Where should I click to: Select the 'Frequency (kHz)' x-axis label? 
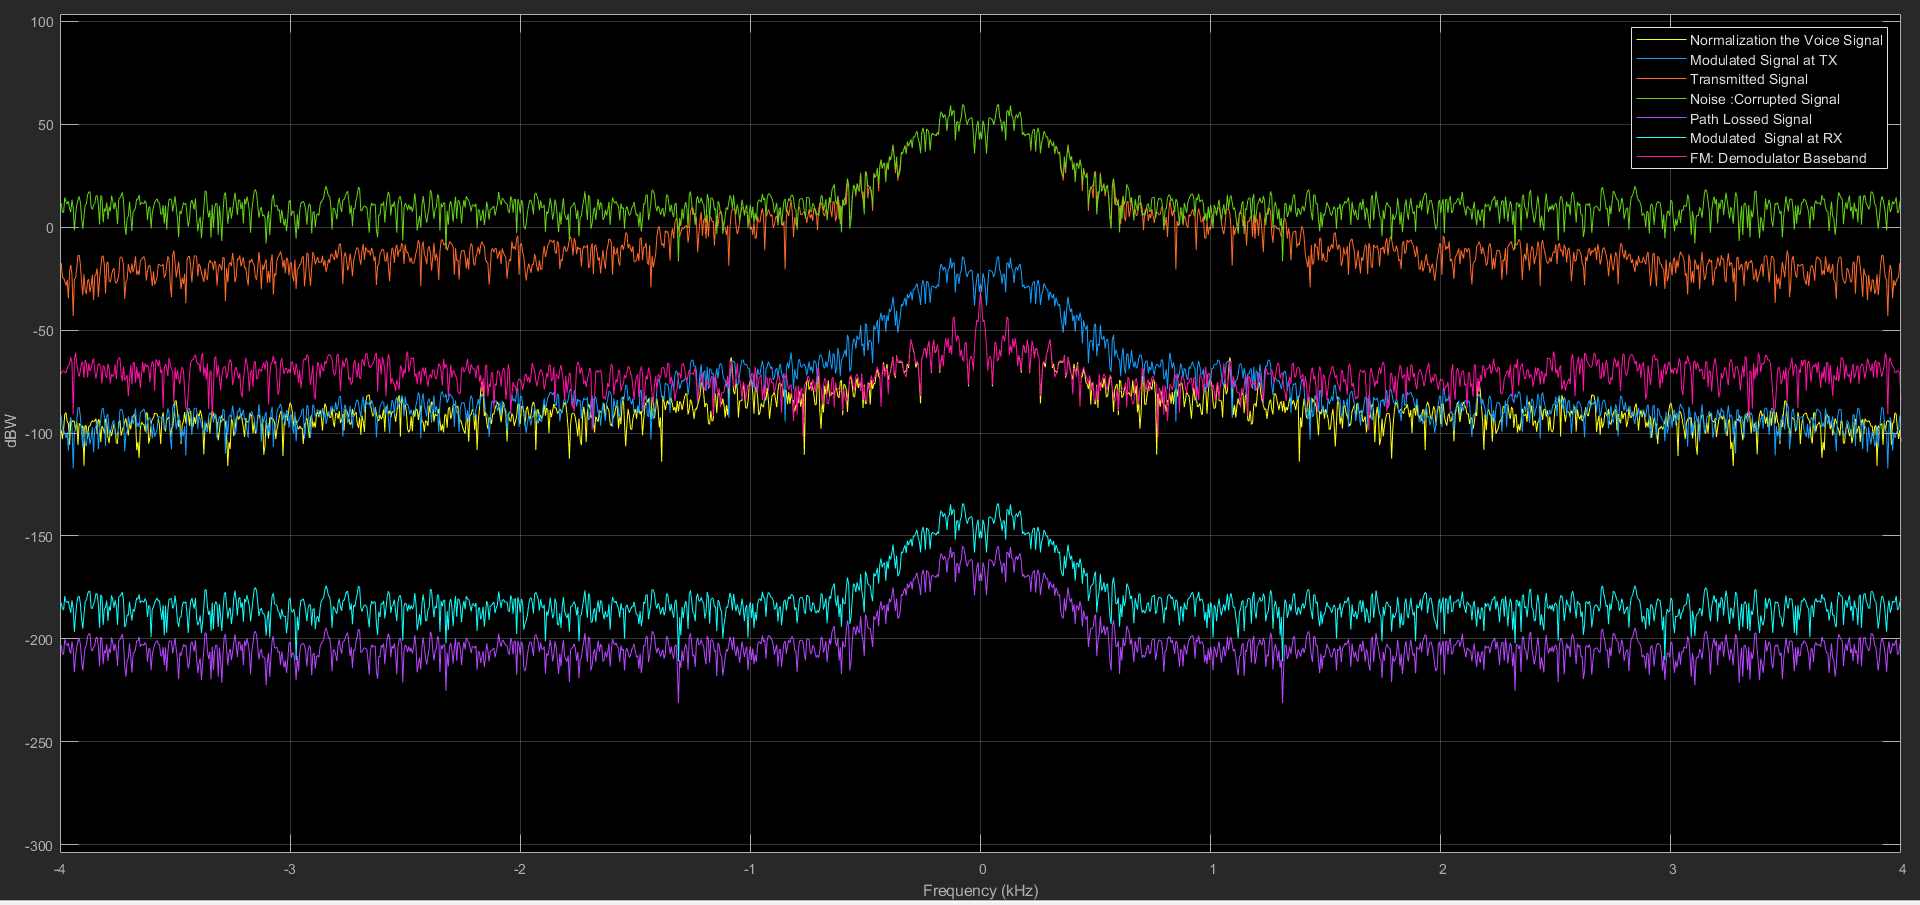coord(980,890)
